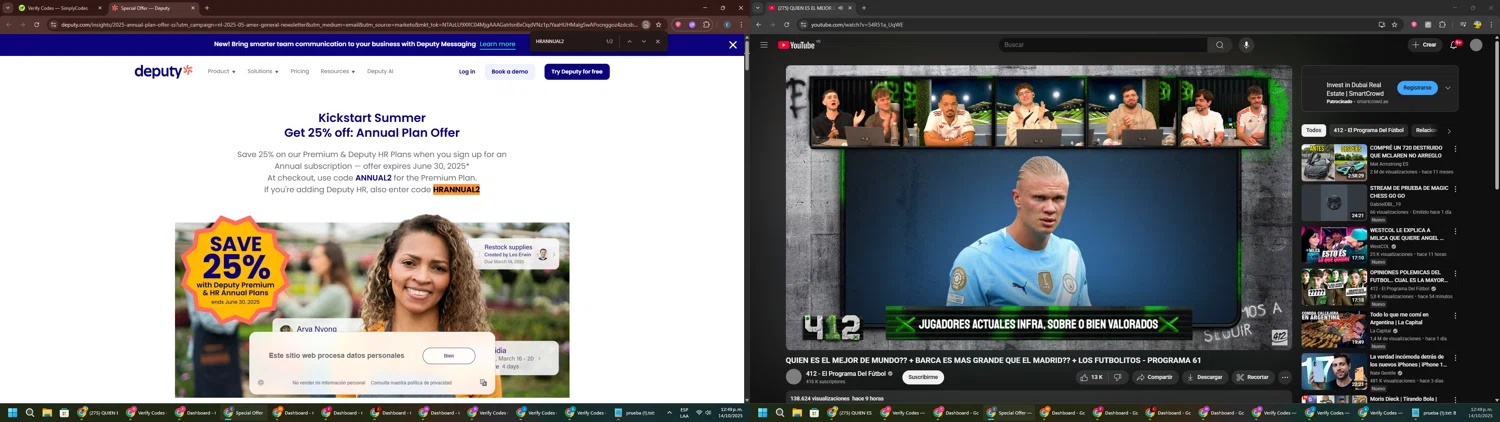Screen dimensions: 1500x422
Task: Dislike the video with thumbs-down
Action: [x=1118, y=377]
